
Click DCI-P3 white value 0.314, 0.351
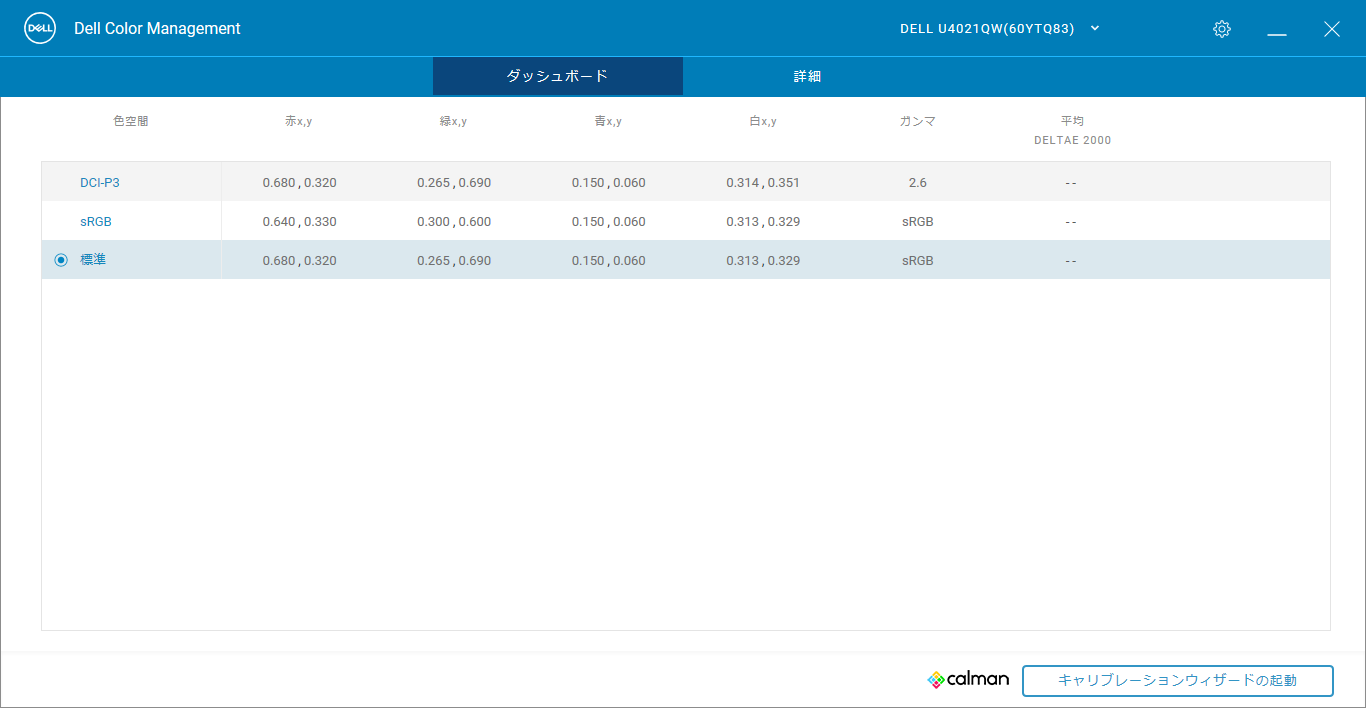click(763, 183)
